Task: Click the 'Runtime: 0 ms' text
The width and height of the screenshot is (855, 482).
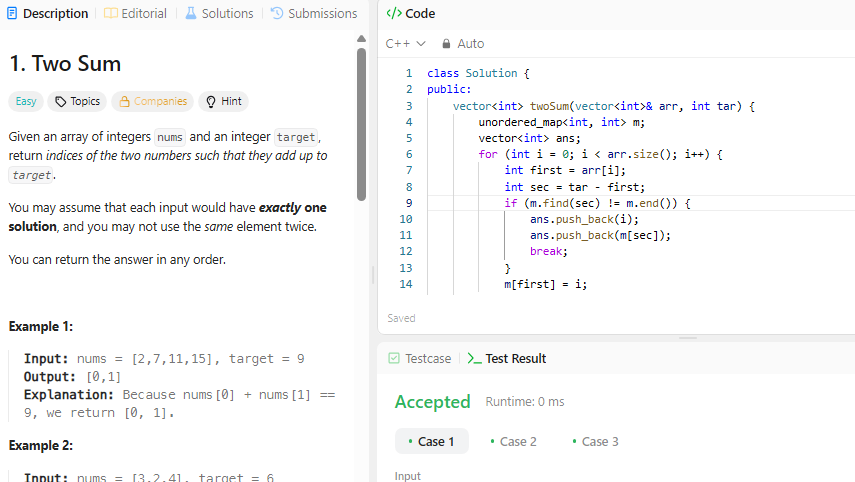Action: [525, 402]
